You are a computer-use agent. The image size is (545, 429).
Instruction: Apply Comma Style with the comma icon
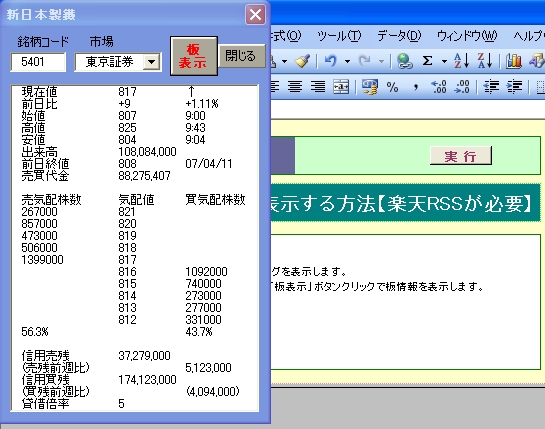(415, 87)
